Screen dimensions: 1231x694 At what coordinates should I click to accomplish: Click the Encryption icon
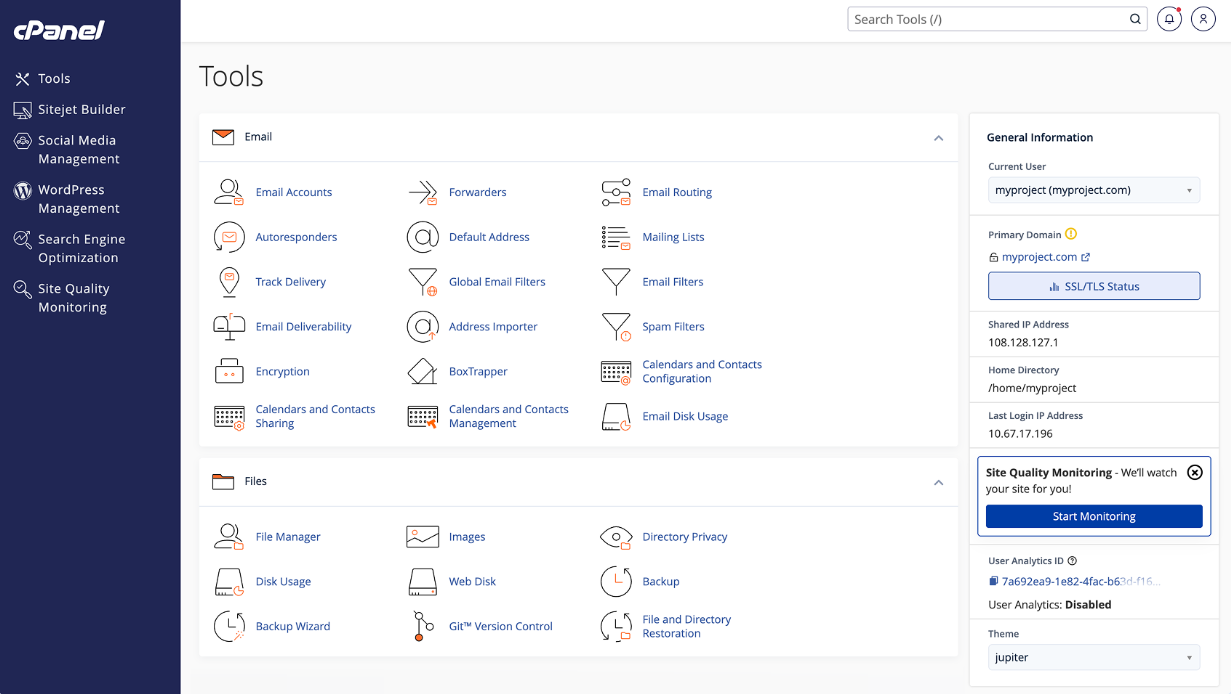coord(229,371)
